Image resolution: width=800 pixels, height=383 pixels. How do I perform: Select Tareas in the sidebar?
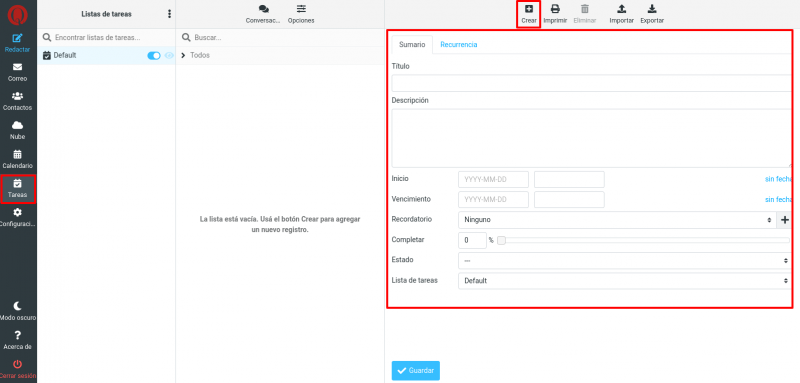17,189
